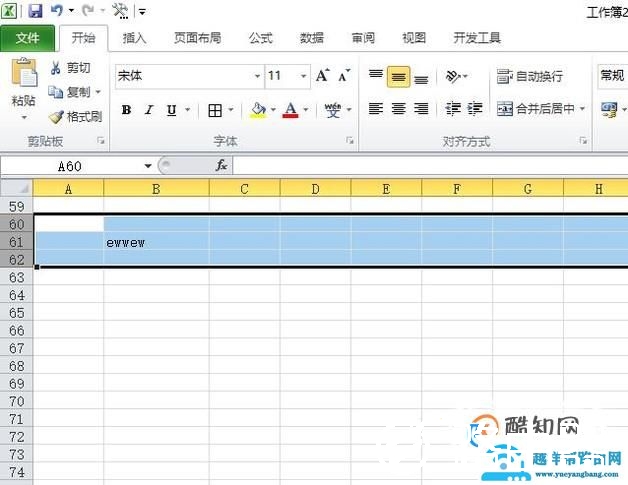This screenshot has width=628, height=485.
Task: Expand the borders dropdown arrow
Action: tap(231, 110)
